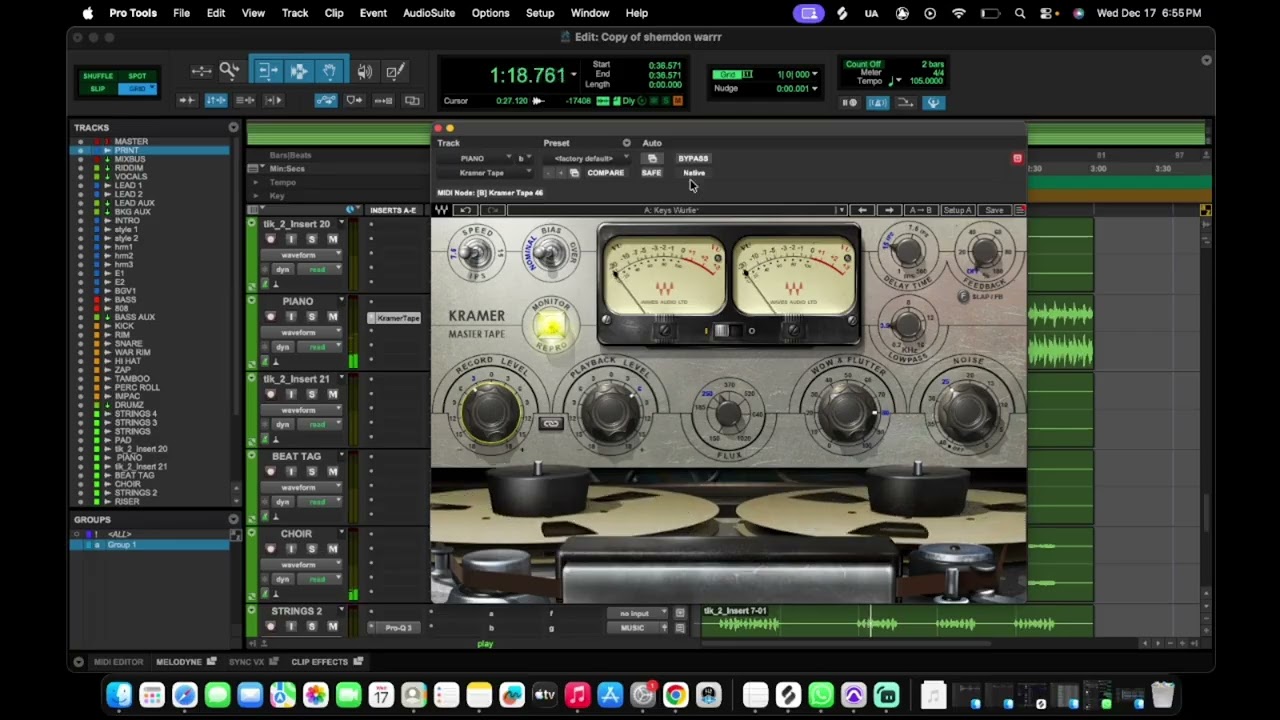Open the Options menu
1280x720 pixels.
pos(490,13)
